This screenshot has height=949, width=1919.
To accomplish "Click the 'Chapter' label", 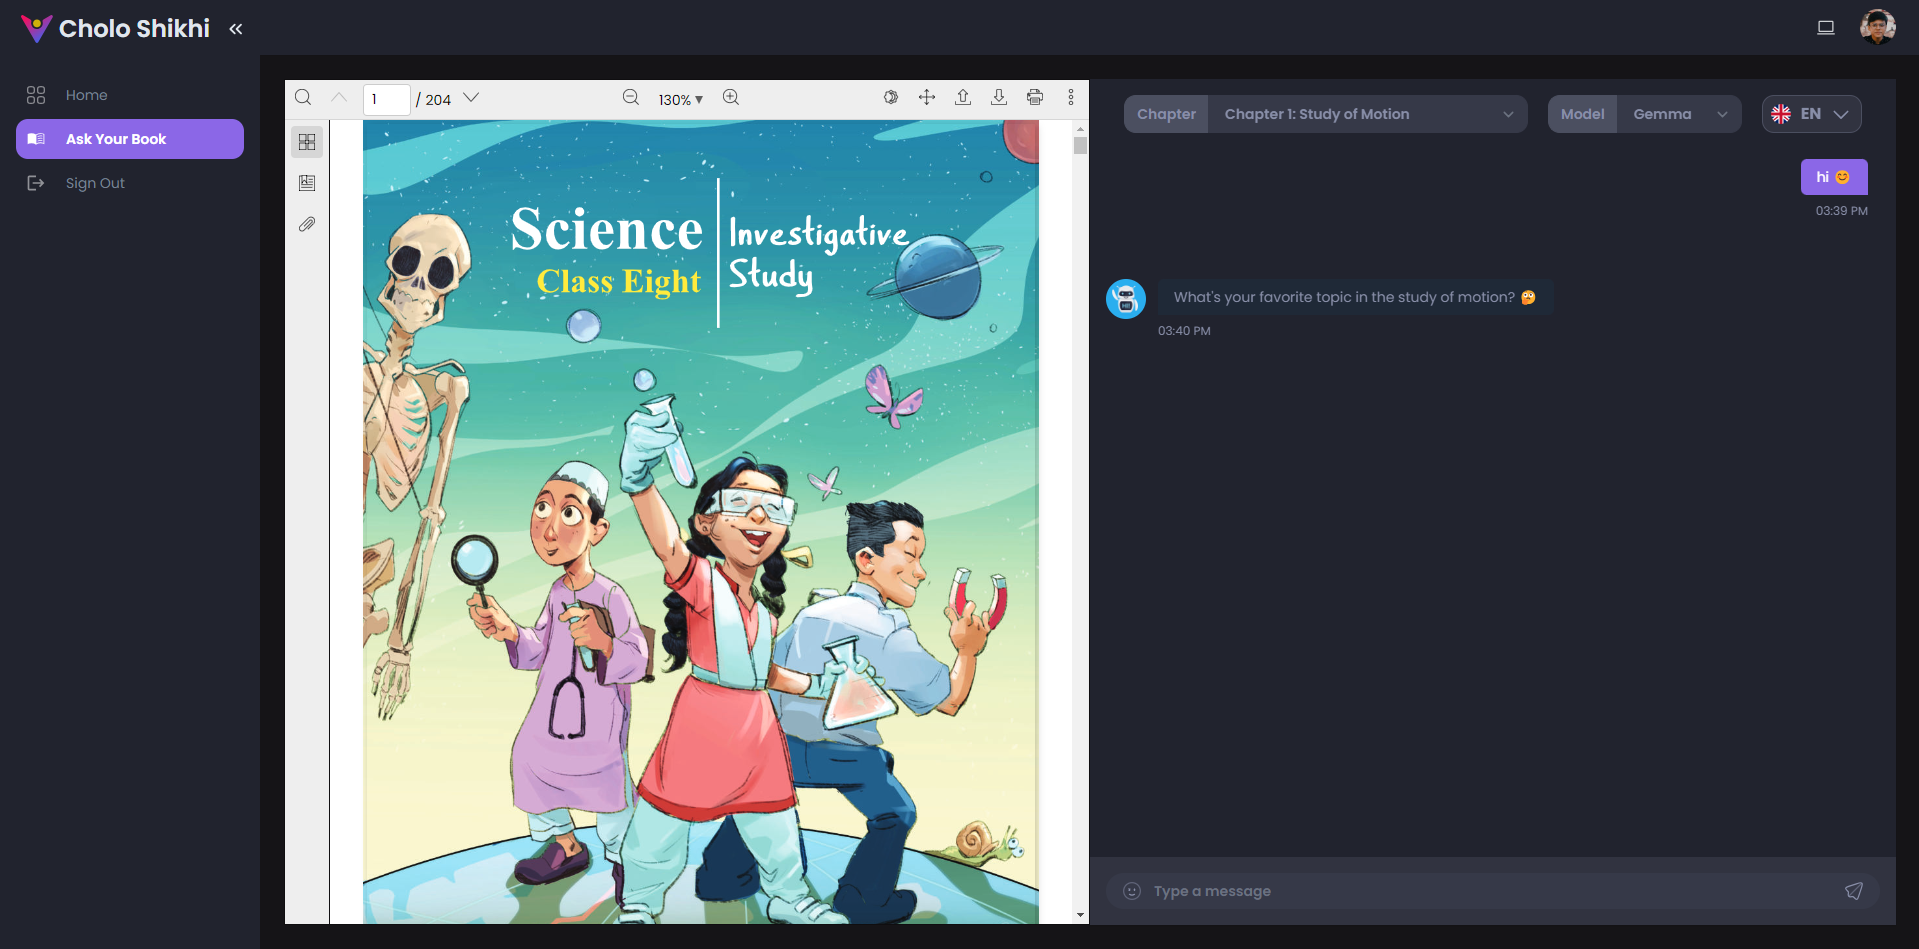I will point(1166,114).
